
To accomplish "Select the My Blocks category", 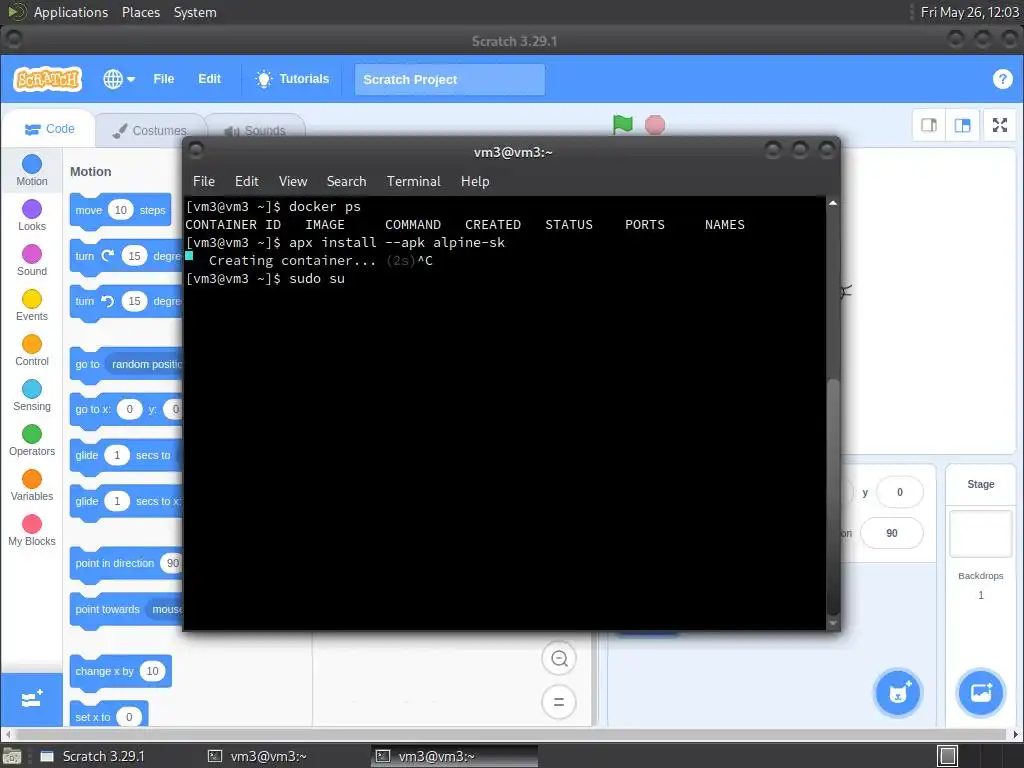I will (x=31, y=531).
